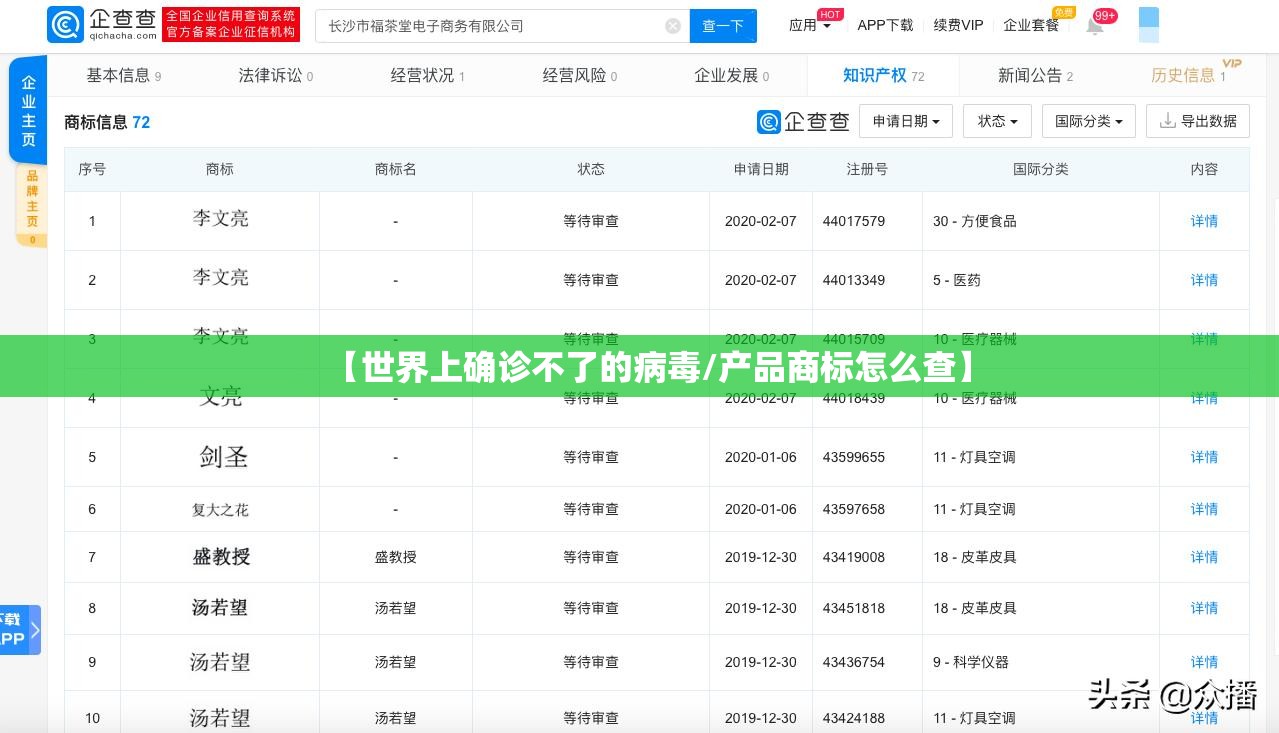The height and width of the screenshot is (733, 1279).
Task: Open notifications bell with 99+ badge
Action: pos(1095,25)
